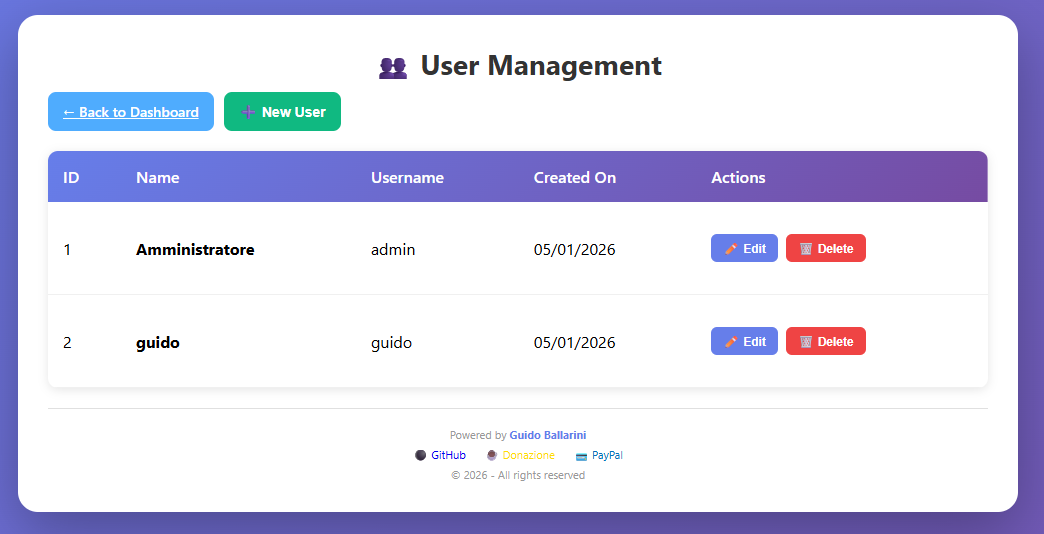Click the plus icon in New User
Screen dimensions: 1044x534
248,113
